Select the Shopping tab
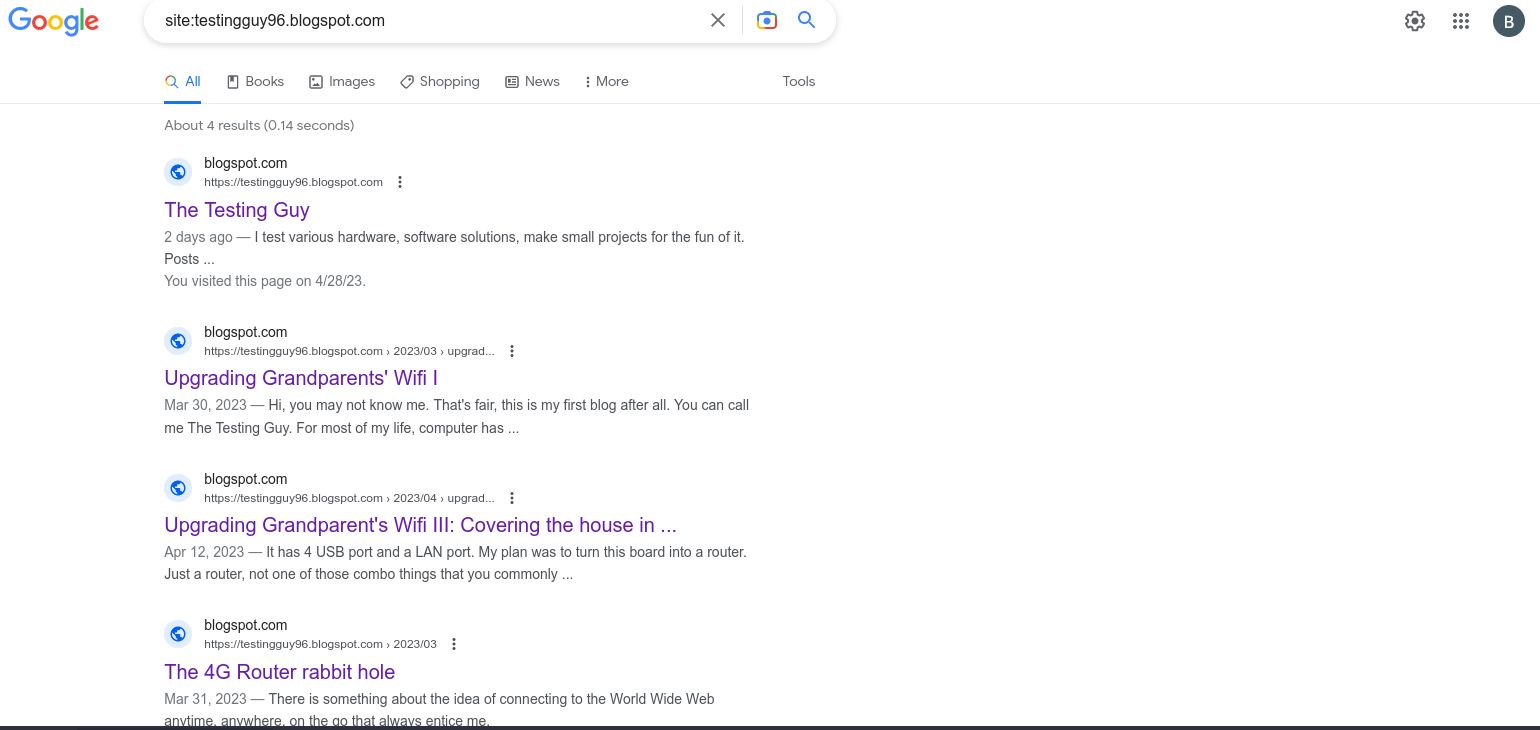Viewport: 1540px width, 730px height. click(440, 82)
